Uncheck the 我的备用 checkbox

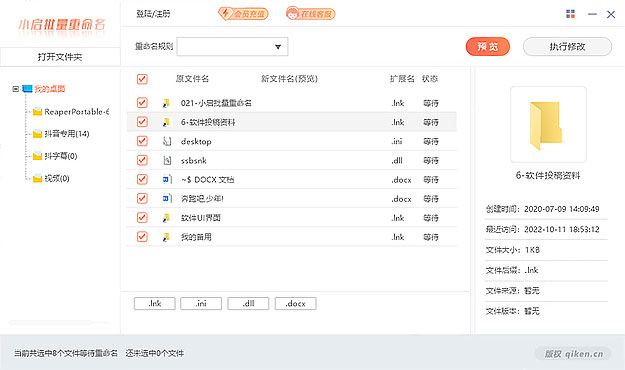pyautogui.click(x=142, y=237)
